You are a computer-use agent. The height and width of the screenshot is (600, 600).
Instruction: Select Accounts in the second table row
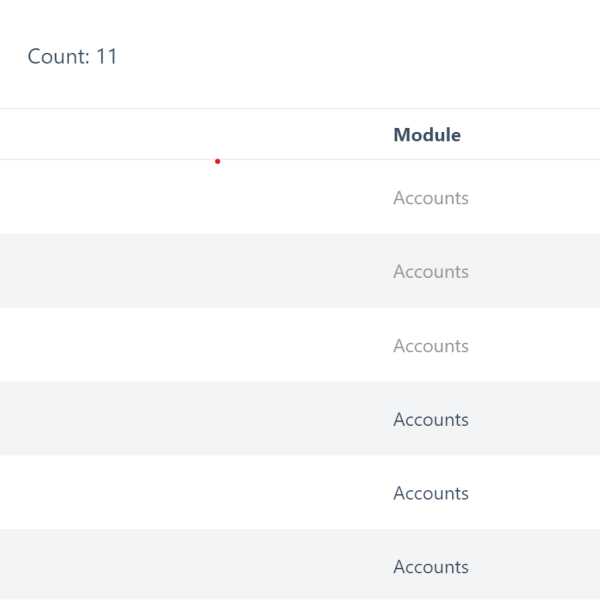pos(431,272)
